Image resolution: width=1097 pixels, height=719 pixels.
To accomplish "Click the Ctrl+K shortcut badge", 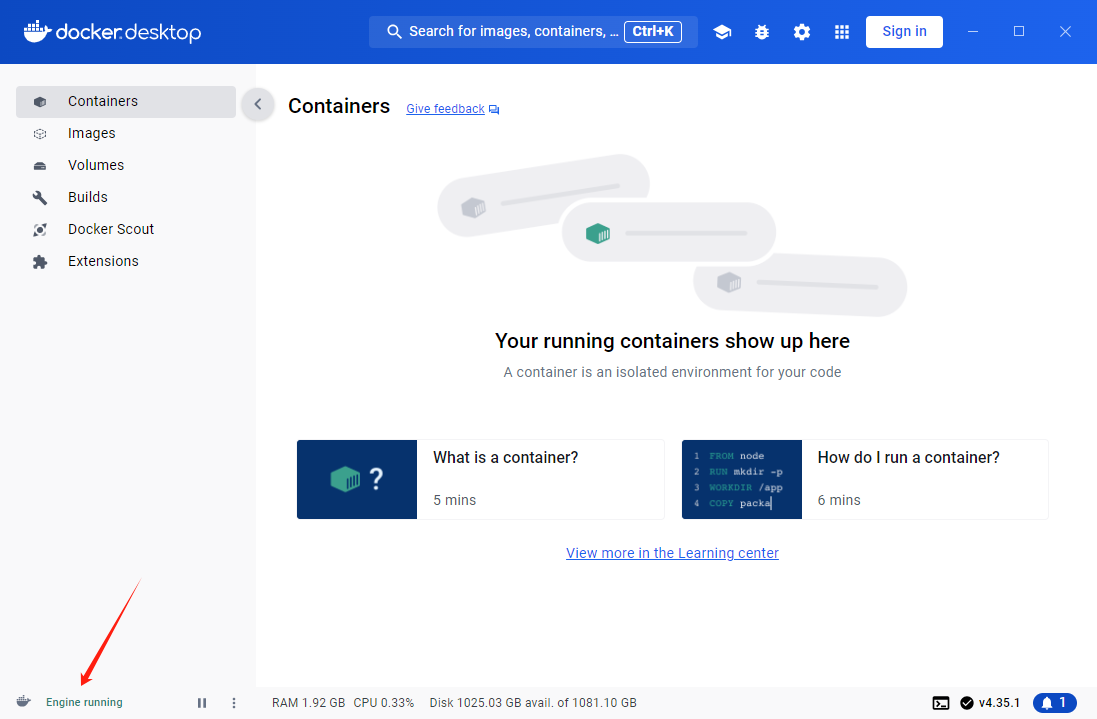I will click(653, 31).
